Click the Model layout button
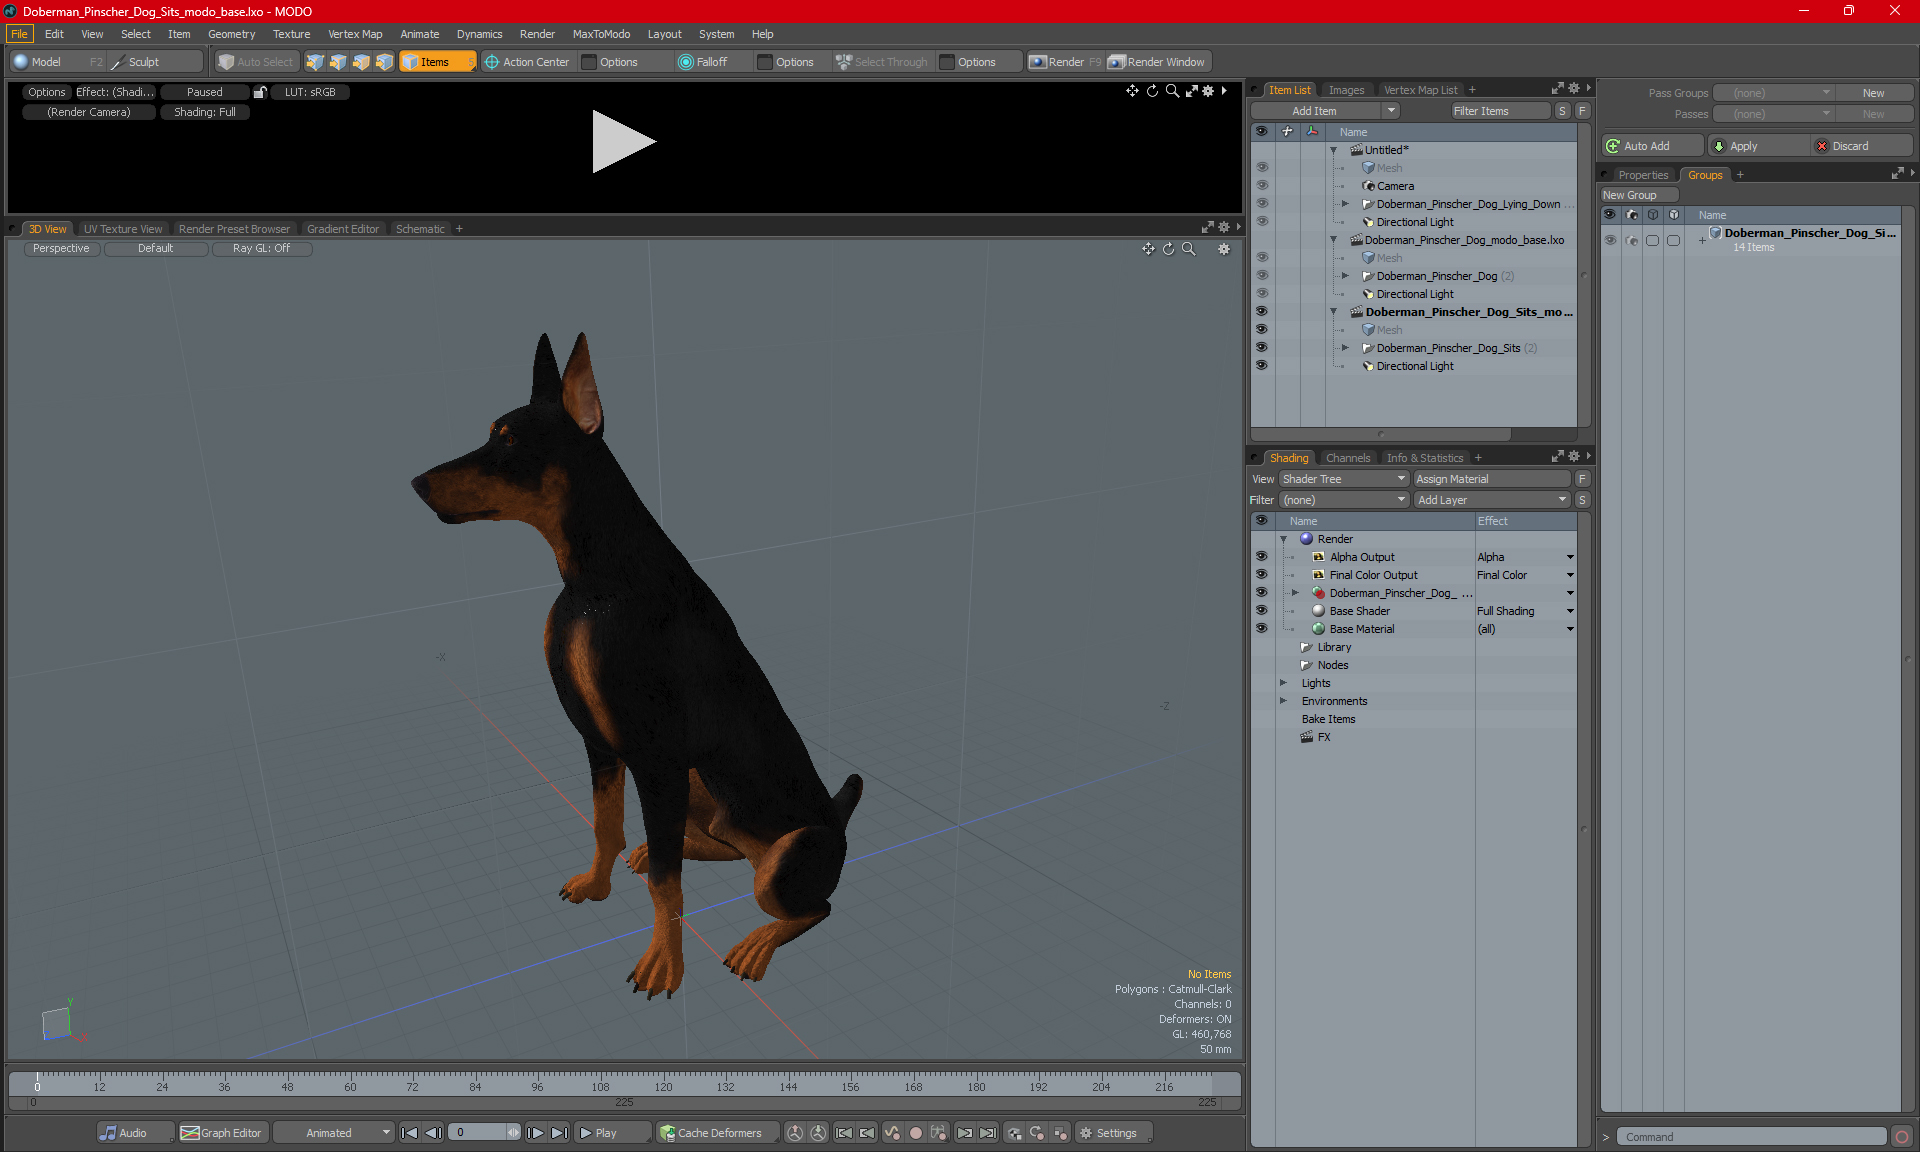Screen dimensions: 1920x1152 57,62
